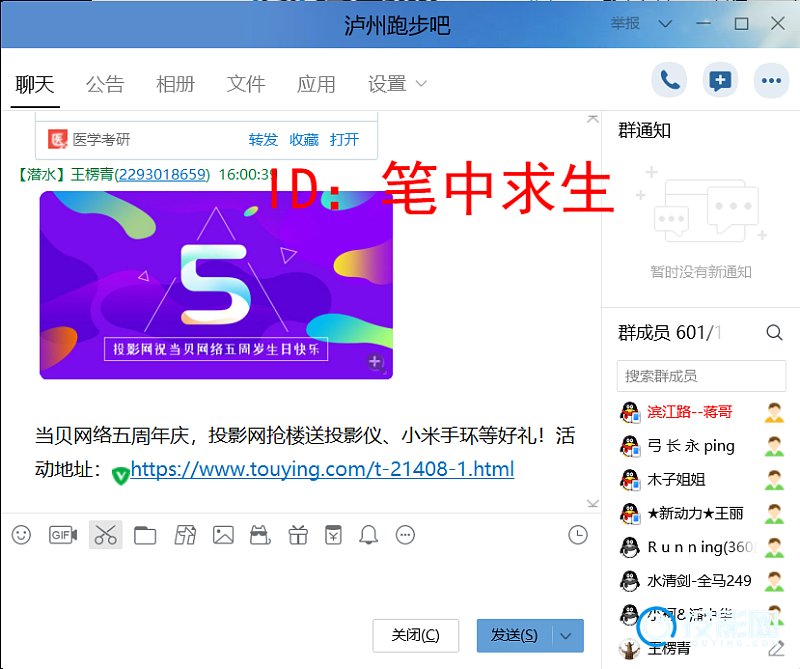The height and width of the screenshot is (669, 800).
Task: Open the 公告 tab
Action: [105, 84]
